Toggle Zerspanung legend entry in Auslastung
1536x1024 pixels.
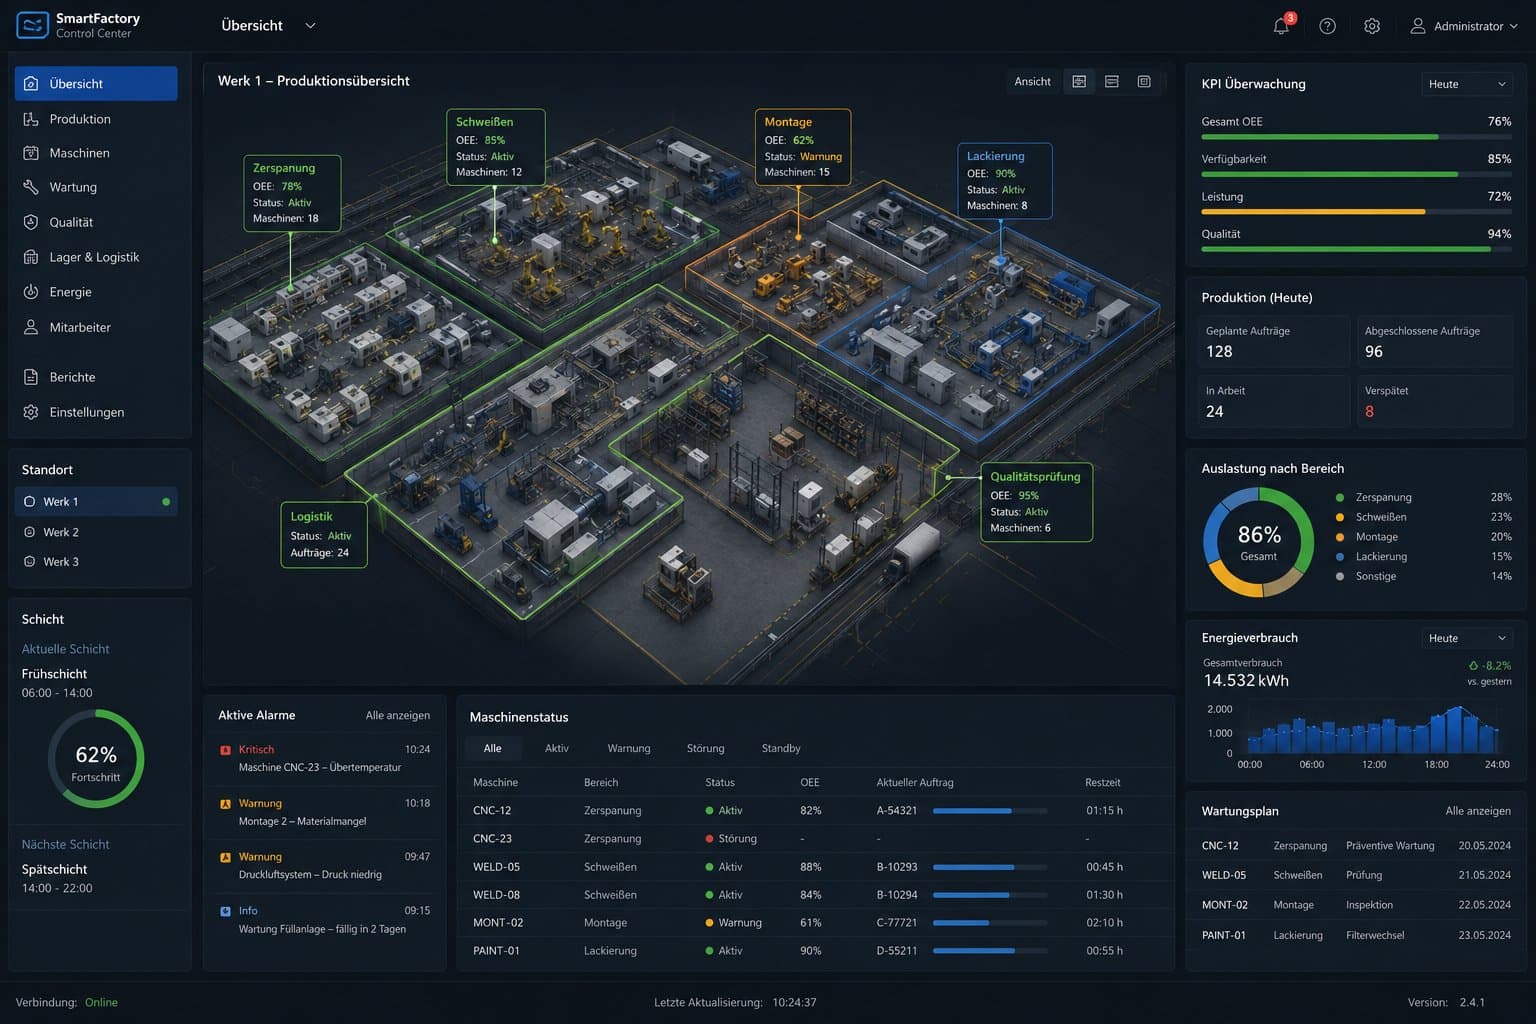point(1423,497)
